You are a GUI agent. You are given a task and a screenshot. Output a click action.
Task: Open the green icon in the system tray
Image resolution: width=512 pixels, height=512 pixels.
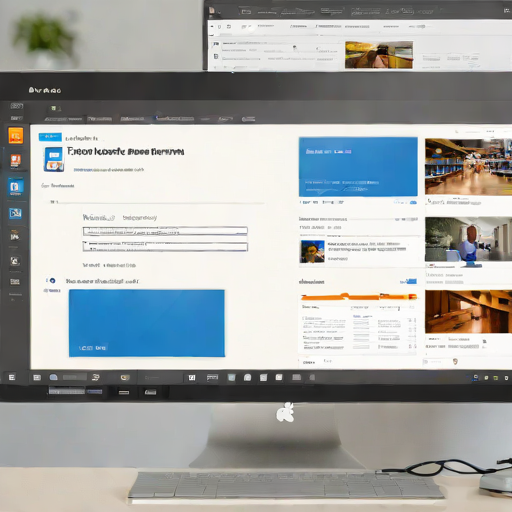click(496, 378)
